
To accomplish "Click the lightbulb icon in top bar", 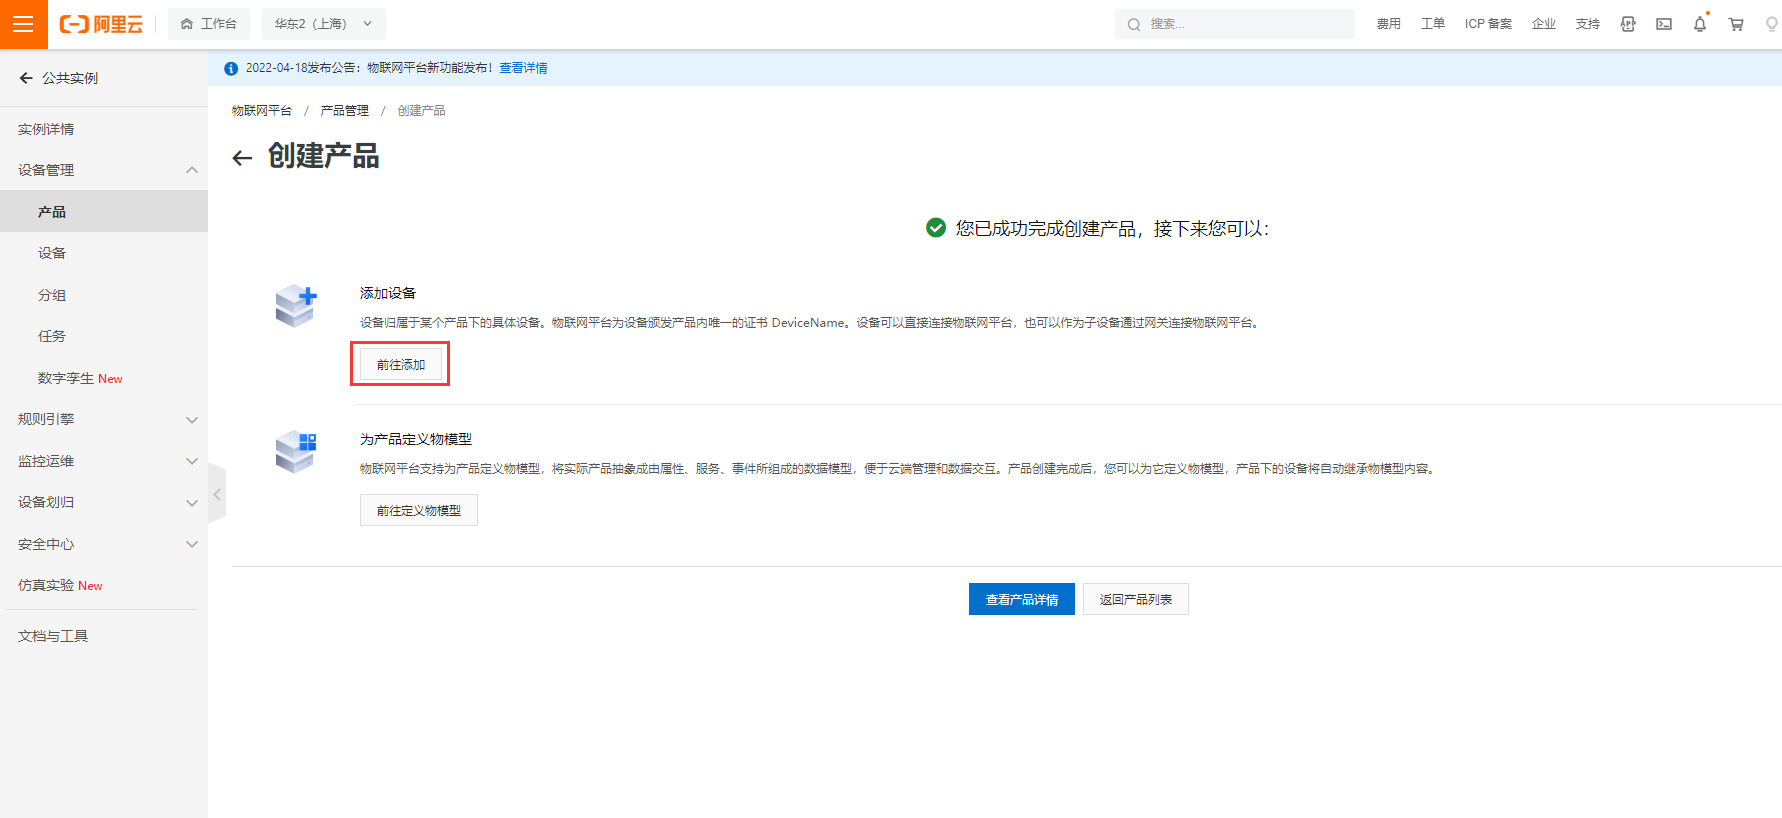I will tap(1771, 24).
